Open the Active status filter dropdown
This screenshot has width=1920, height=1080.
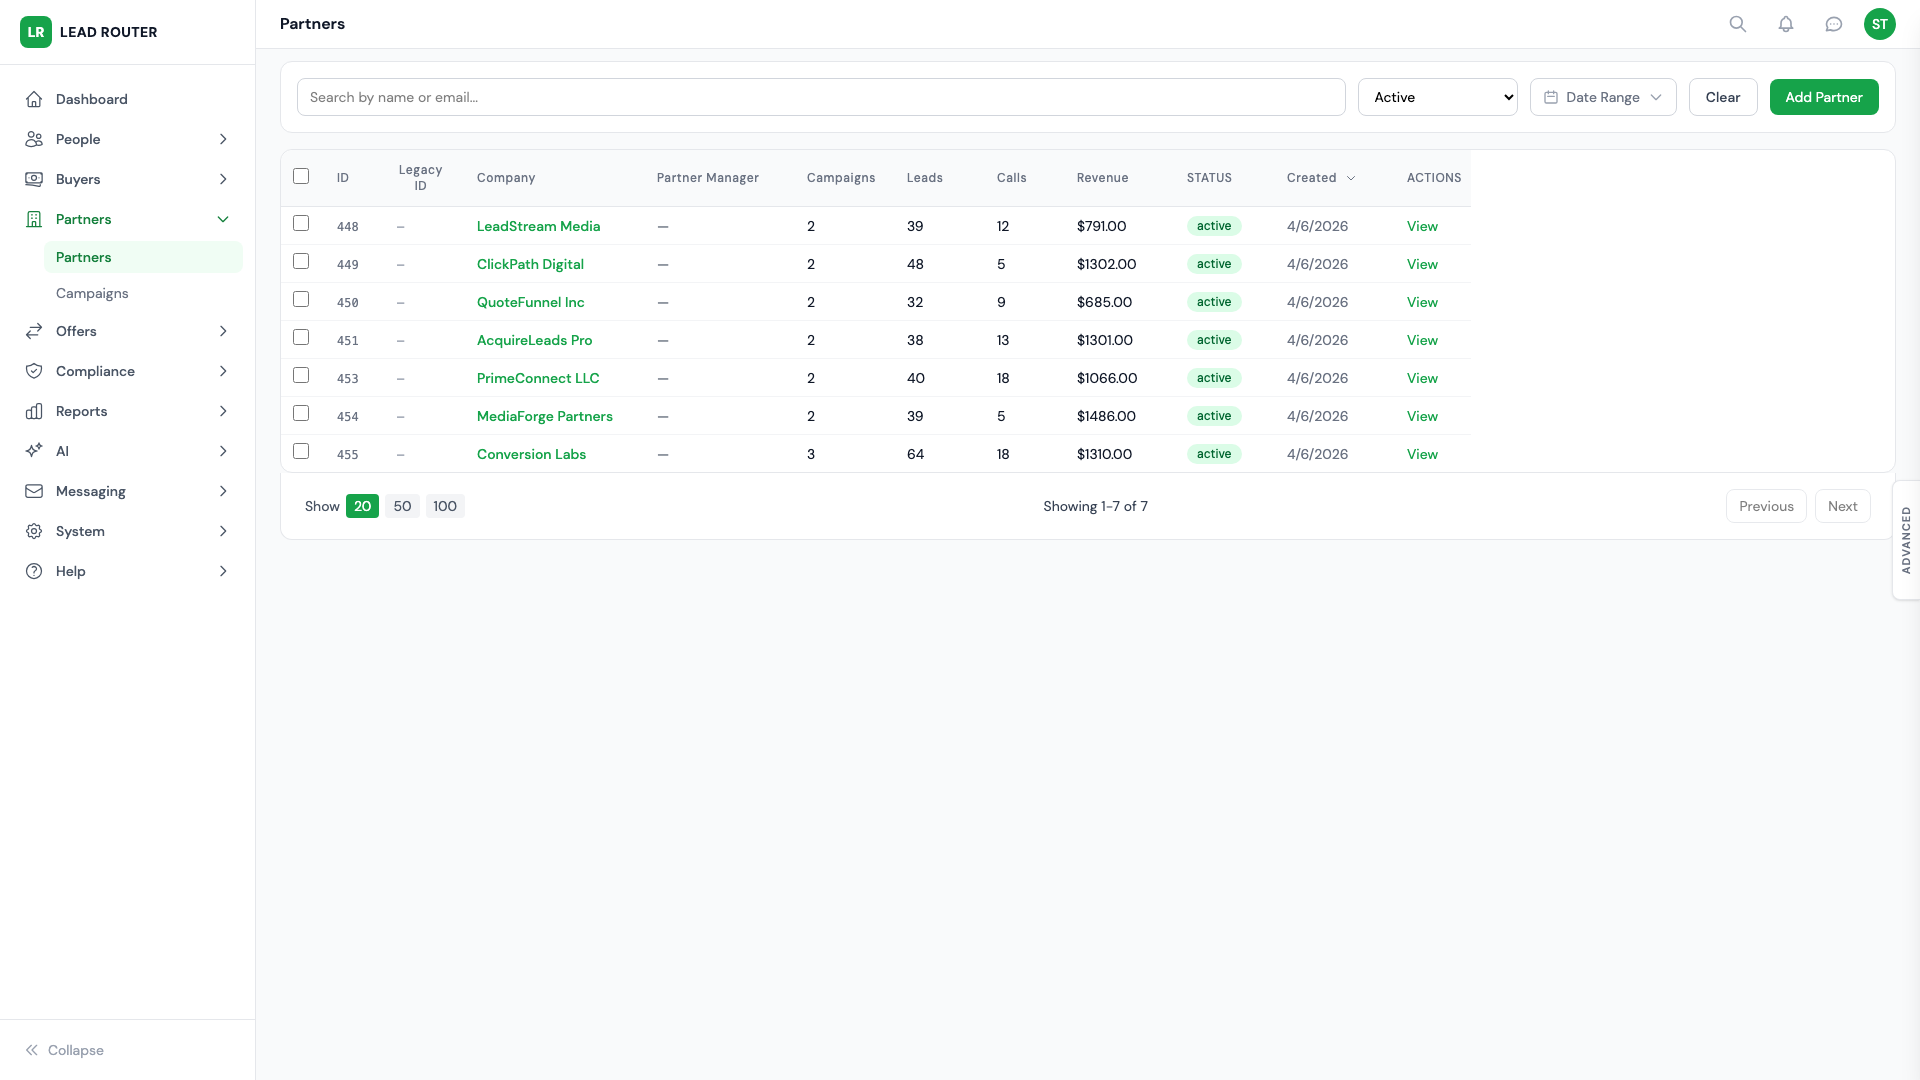(x=1437, y=97)
